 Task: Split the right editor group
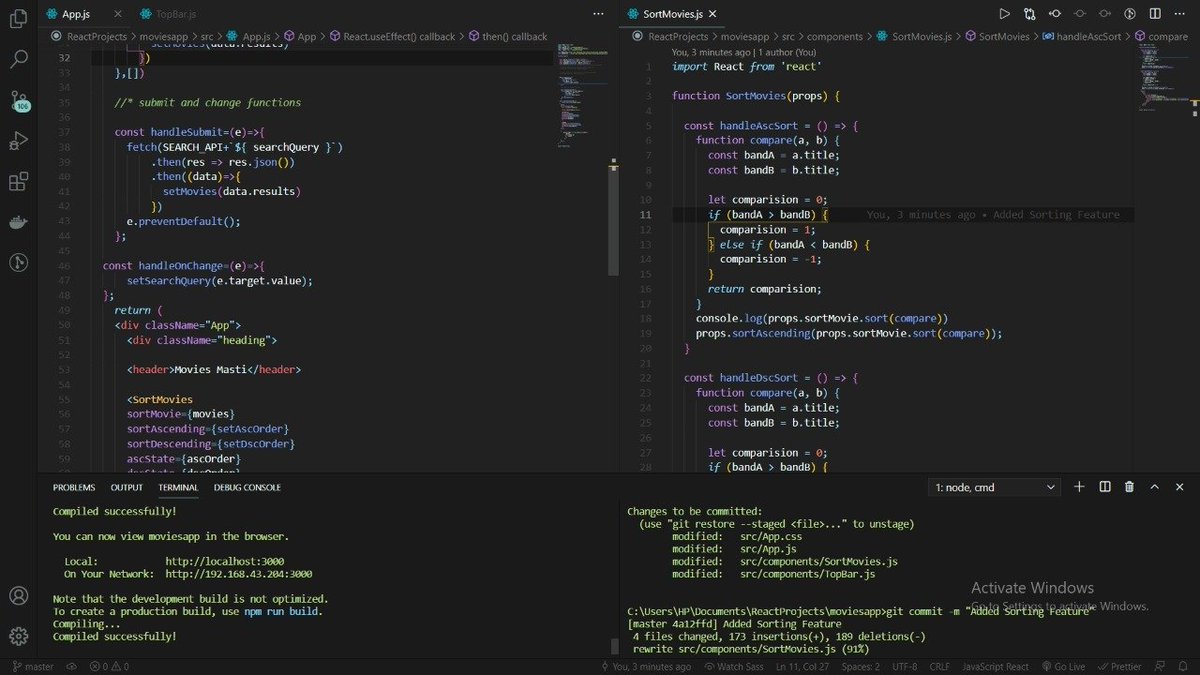coord(1154,14)
